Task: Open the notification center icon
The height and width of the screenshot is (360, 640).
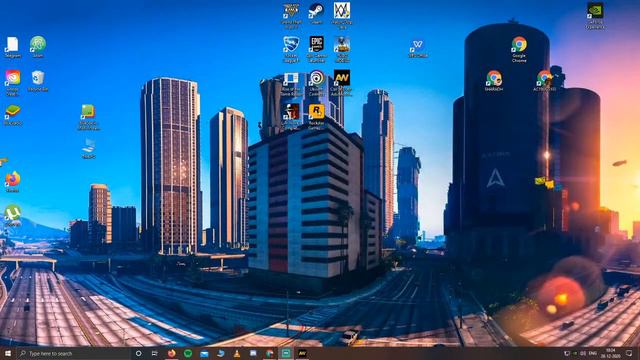Action: click(x=629, y=353)
